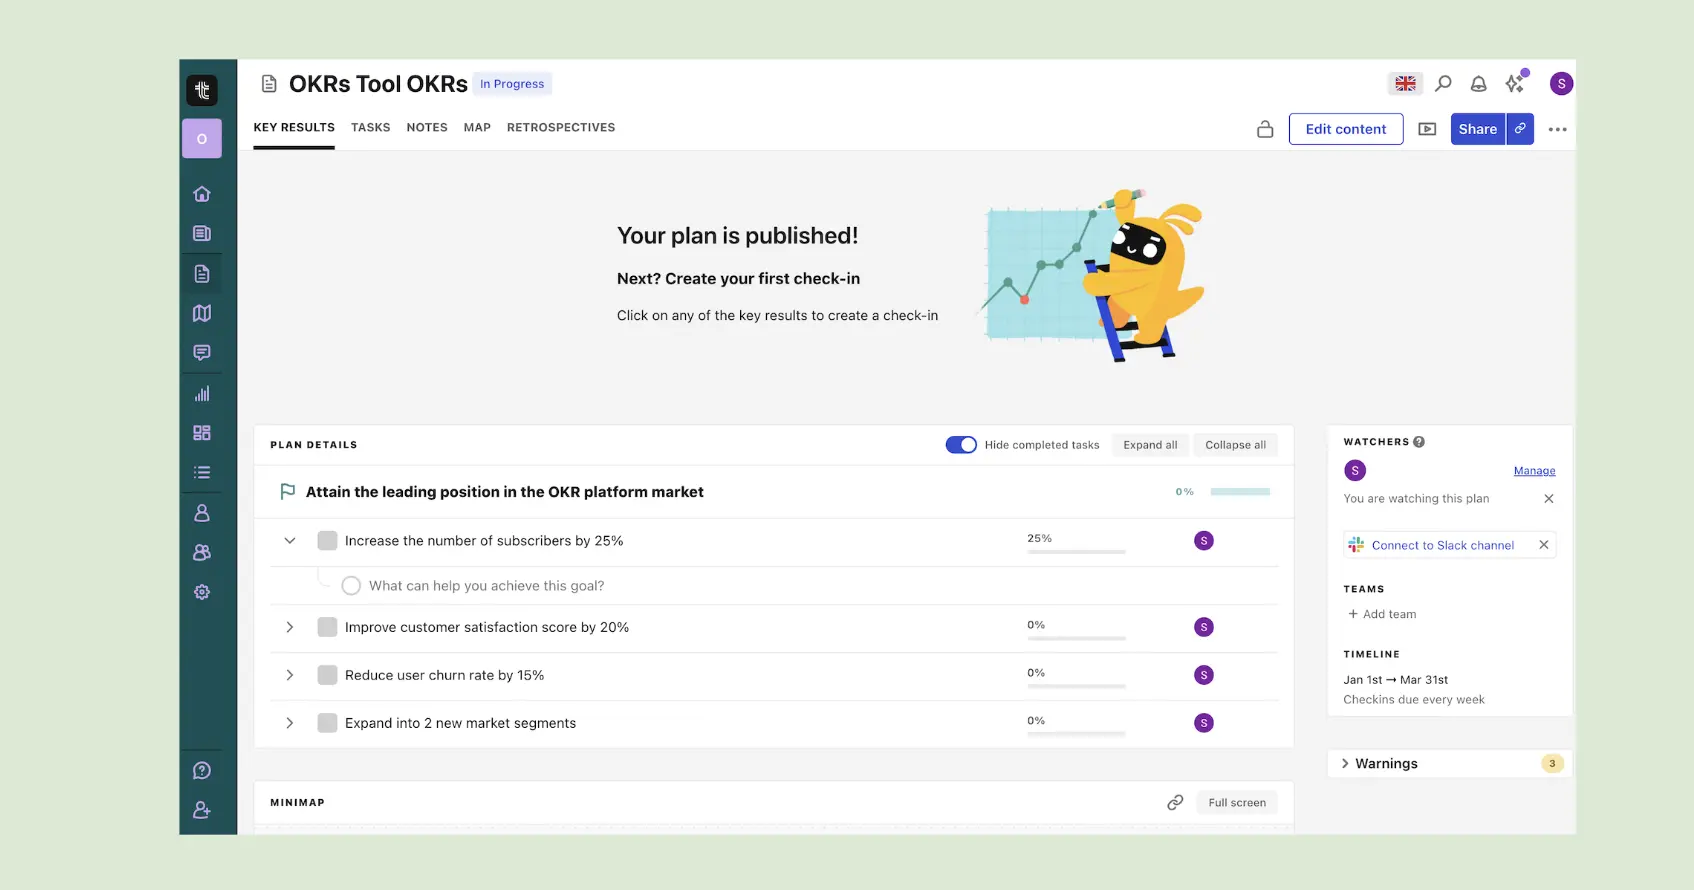Click the AI sparkles icon in the header
Screen dimensions: 1694x890
[1517, 82]
